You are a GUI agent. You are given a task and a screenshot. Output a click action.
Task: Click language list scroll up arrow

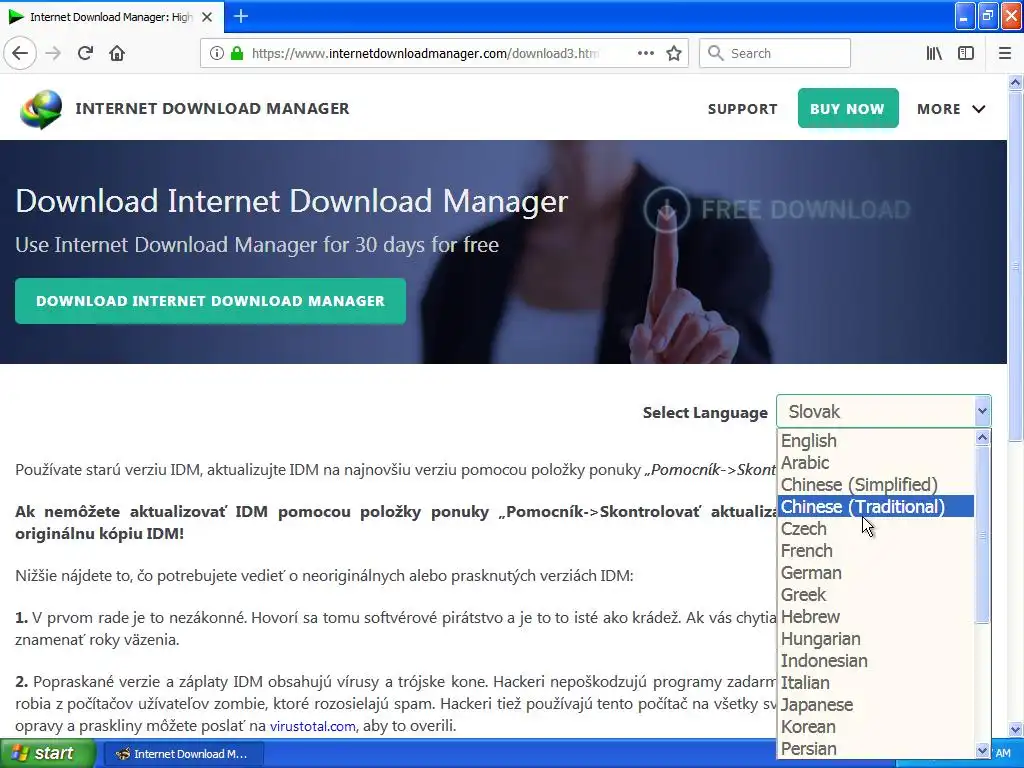point(982,438)
